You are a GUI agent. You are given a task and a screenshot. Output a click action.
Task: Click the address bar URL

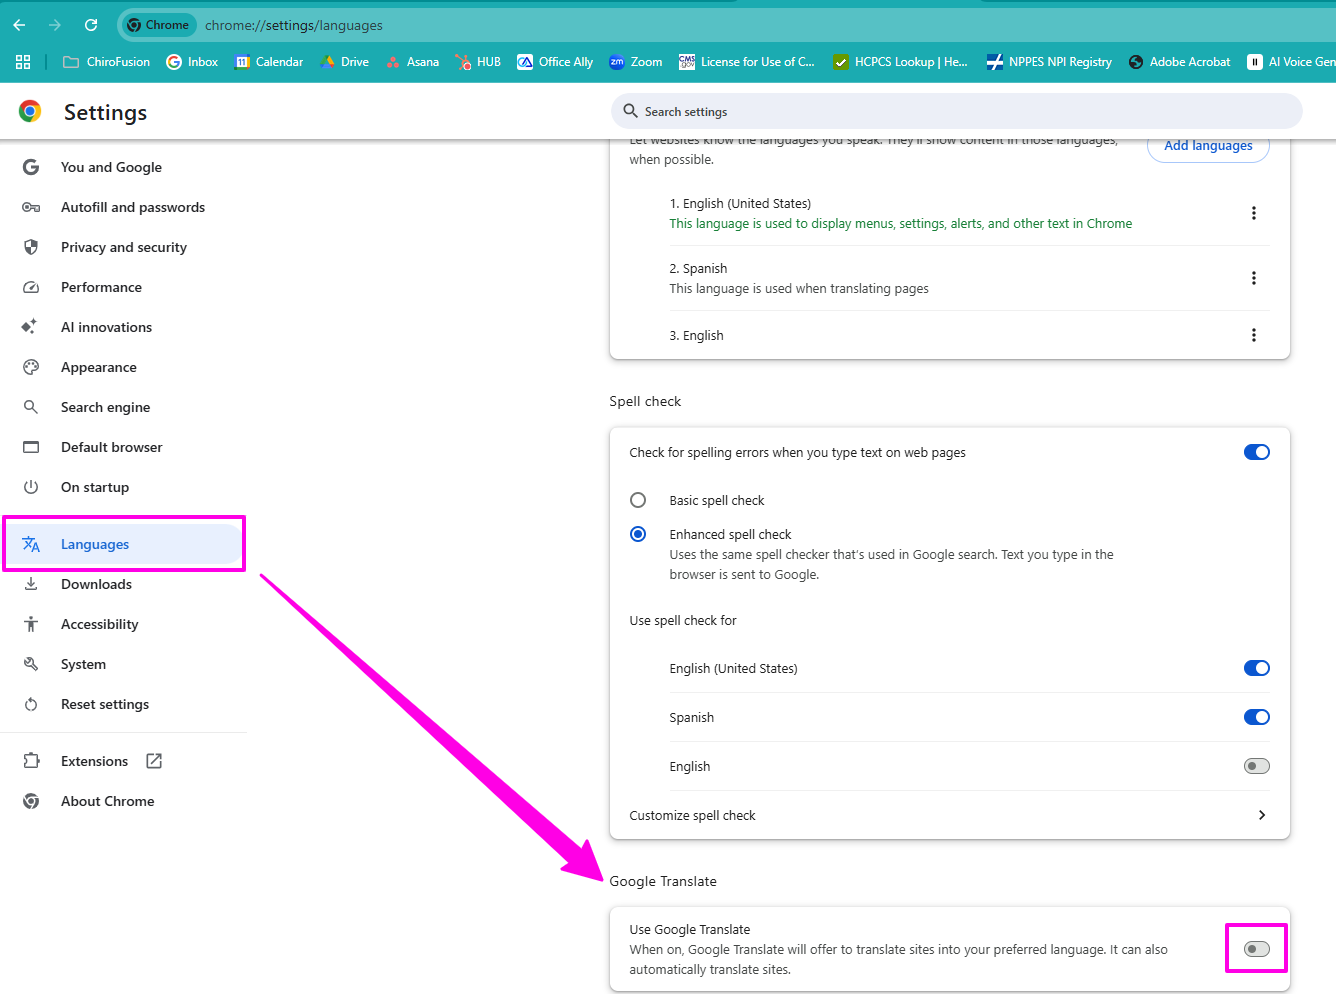[294, 25]
